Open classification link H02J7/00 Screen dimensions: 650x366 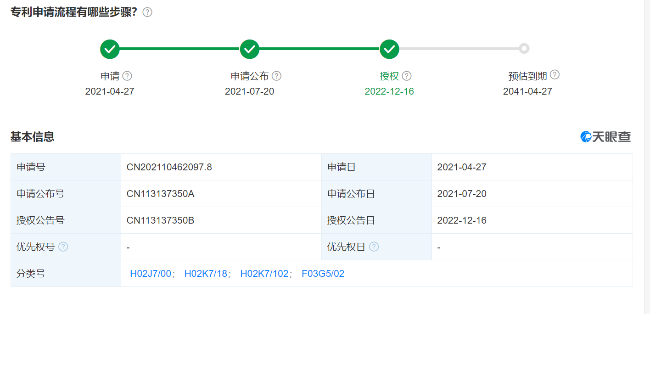(150, 274)
